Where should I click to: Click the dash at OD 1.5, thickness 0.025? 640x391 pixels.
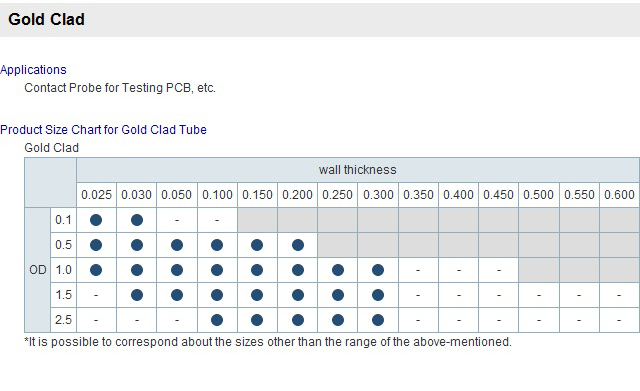[x=96, y=295]
